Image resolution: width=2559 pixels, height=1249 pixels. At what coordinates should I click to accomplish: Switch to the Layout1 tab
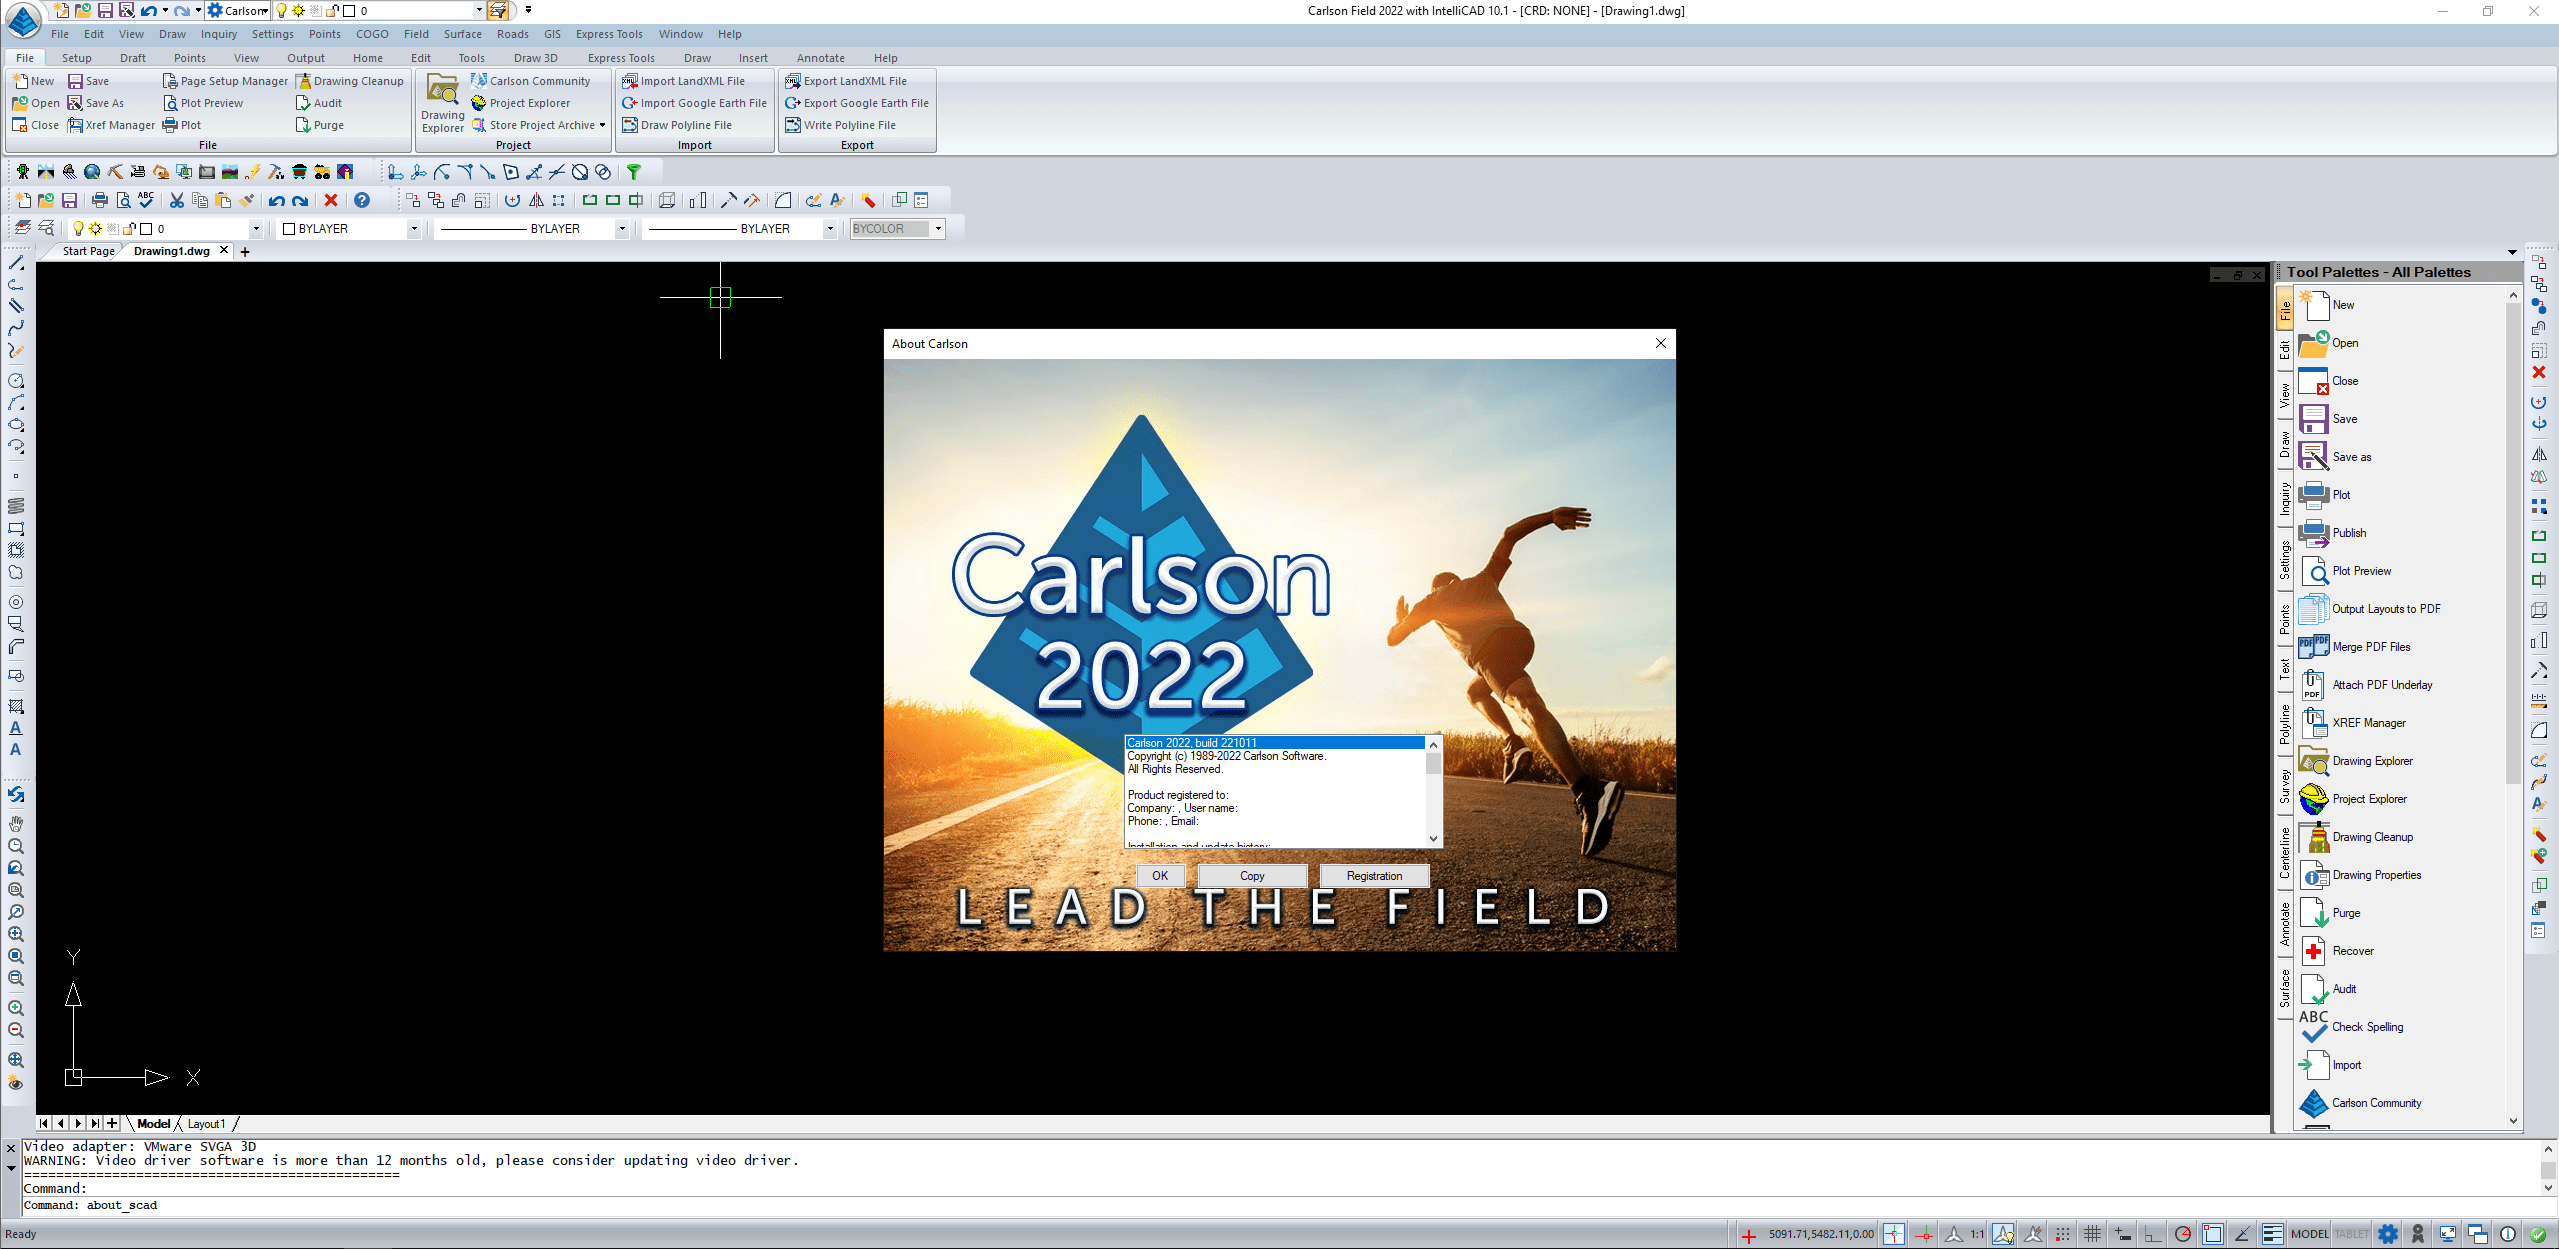[x=206, y=1124]
